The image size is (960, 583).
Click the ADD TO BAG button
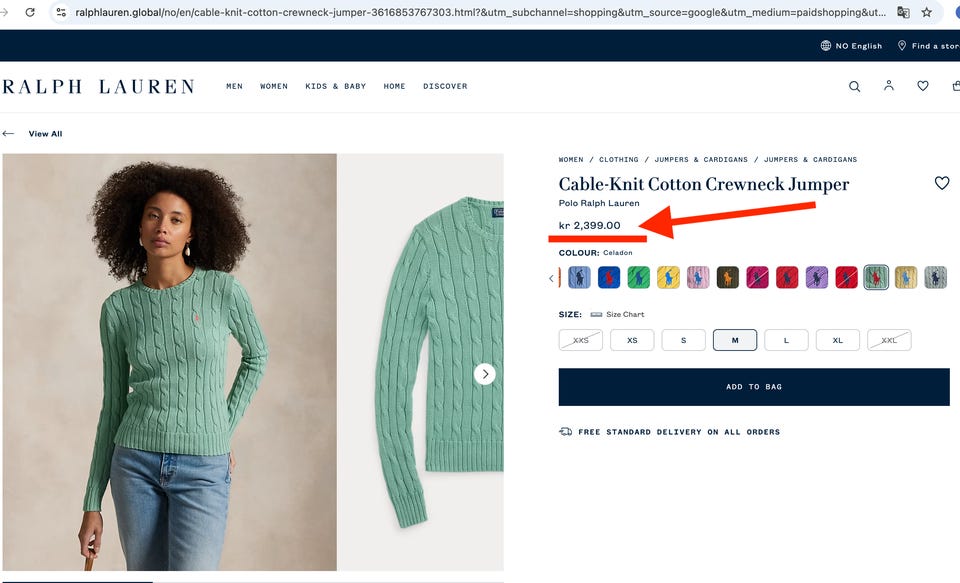[754, 387]
